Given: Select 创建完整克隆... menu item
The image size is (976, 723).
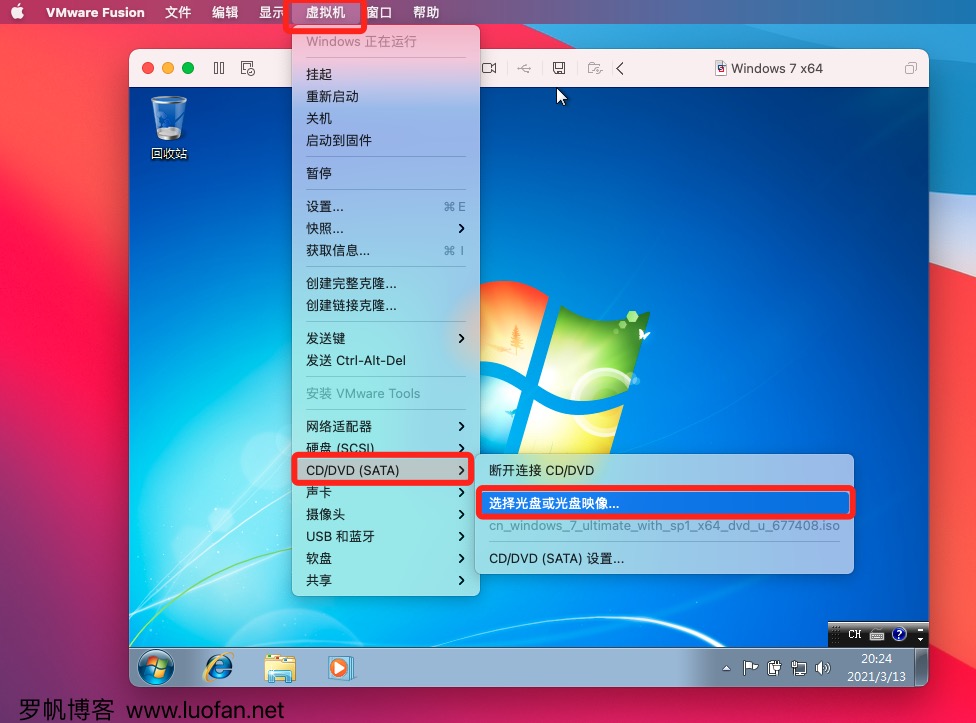Looking at the screenshot, I should coord(386,284).
